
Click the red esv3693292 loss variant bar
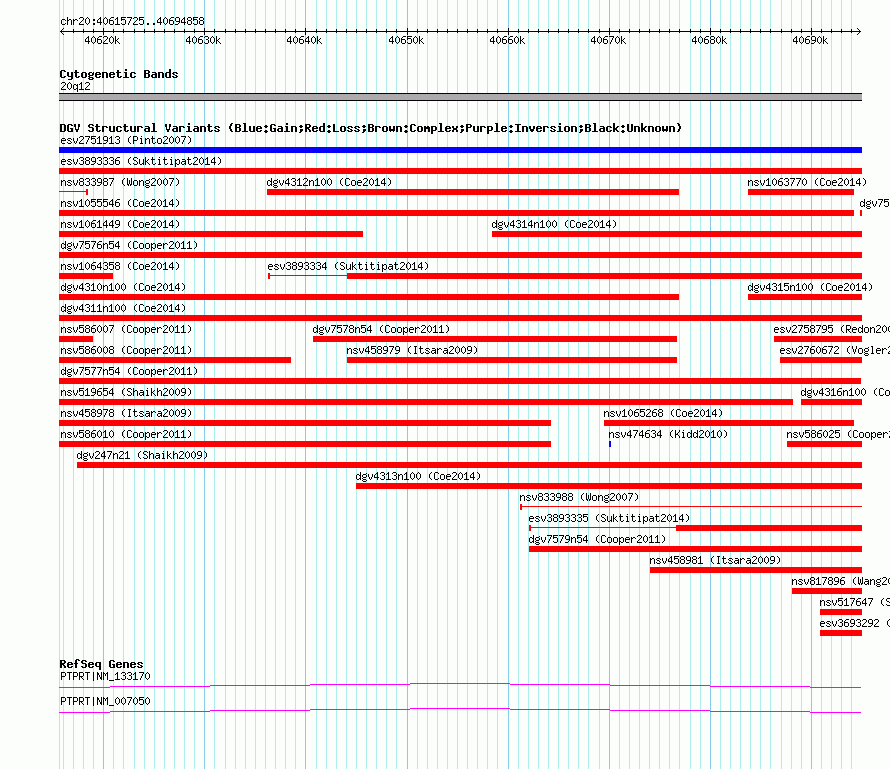pos(841,633)
